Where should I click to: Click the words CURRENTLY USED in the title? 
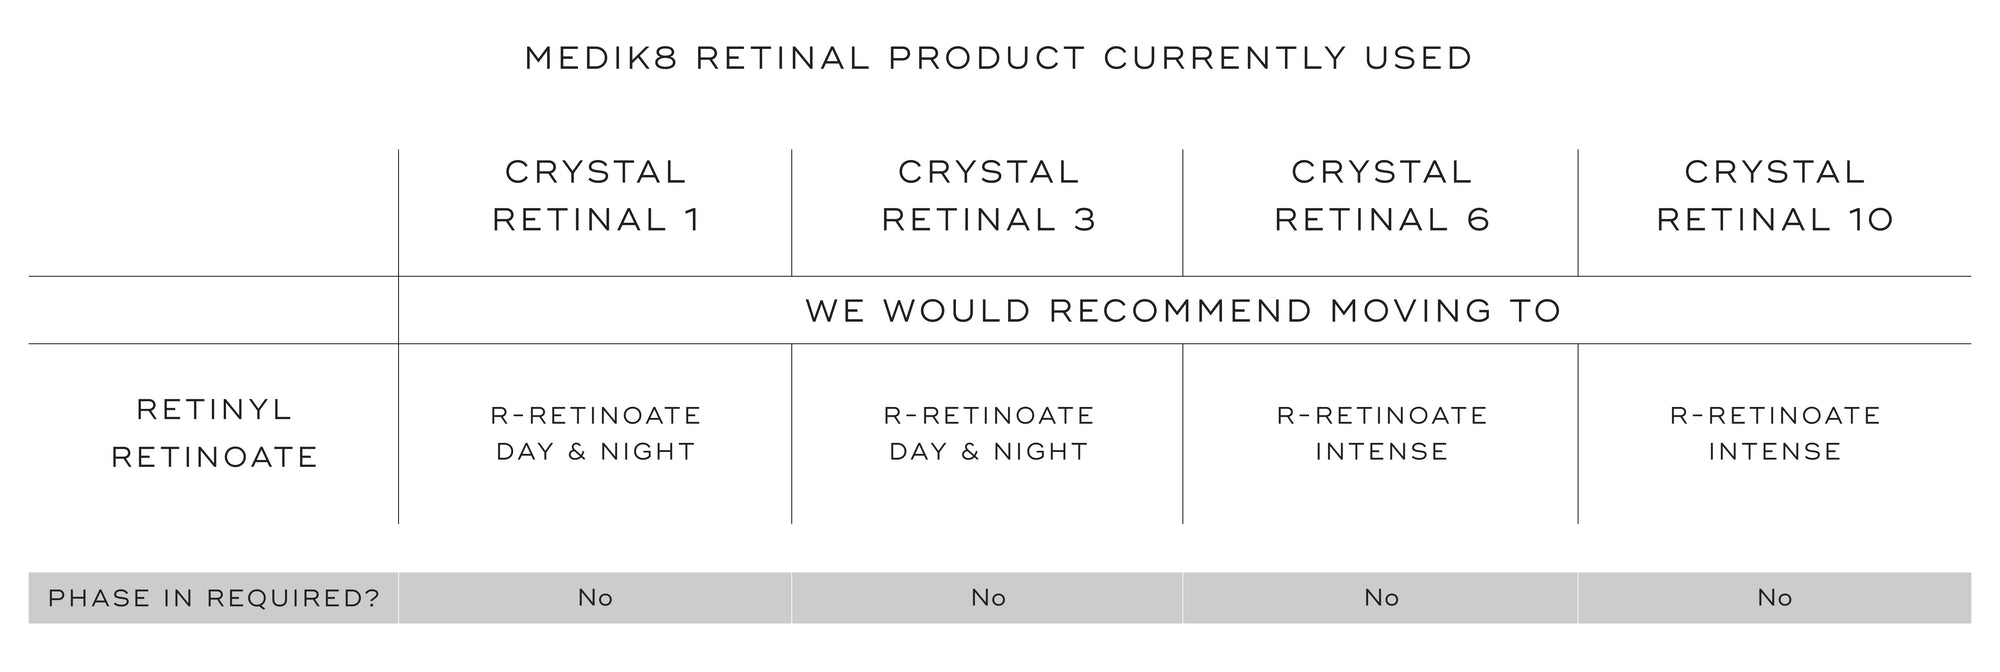1288,58
